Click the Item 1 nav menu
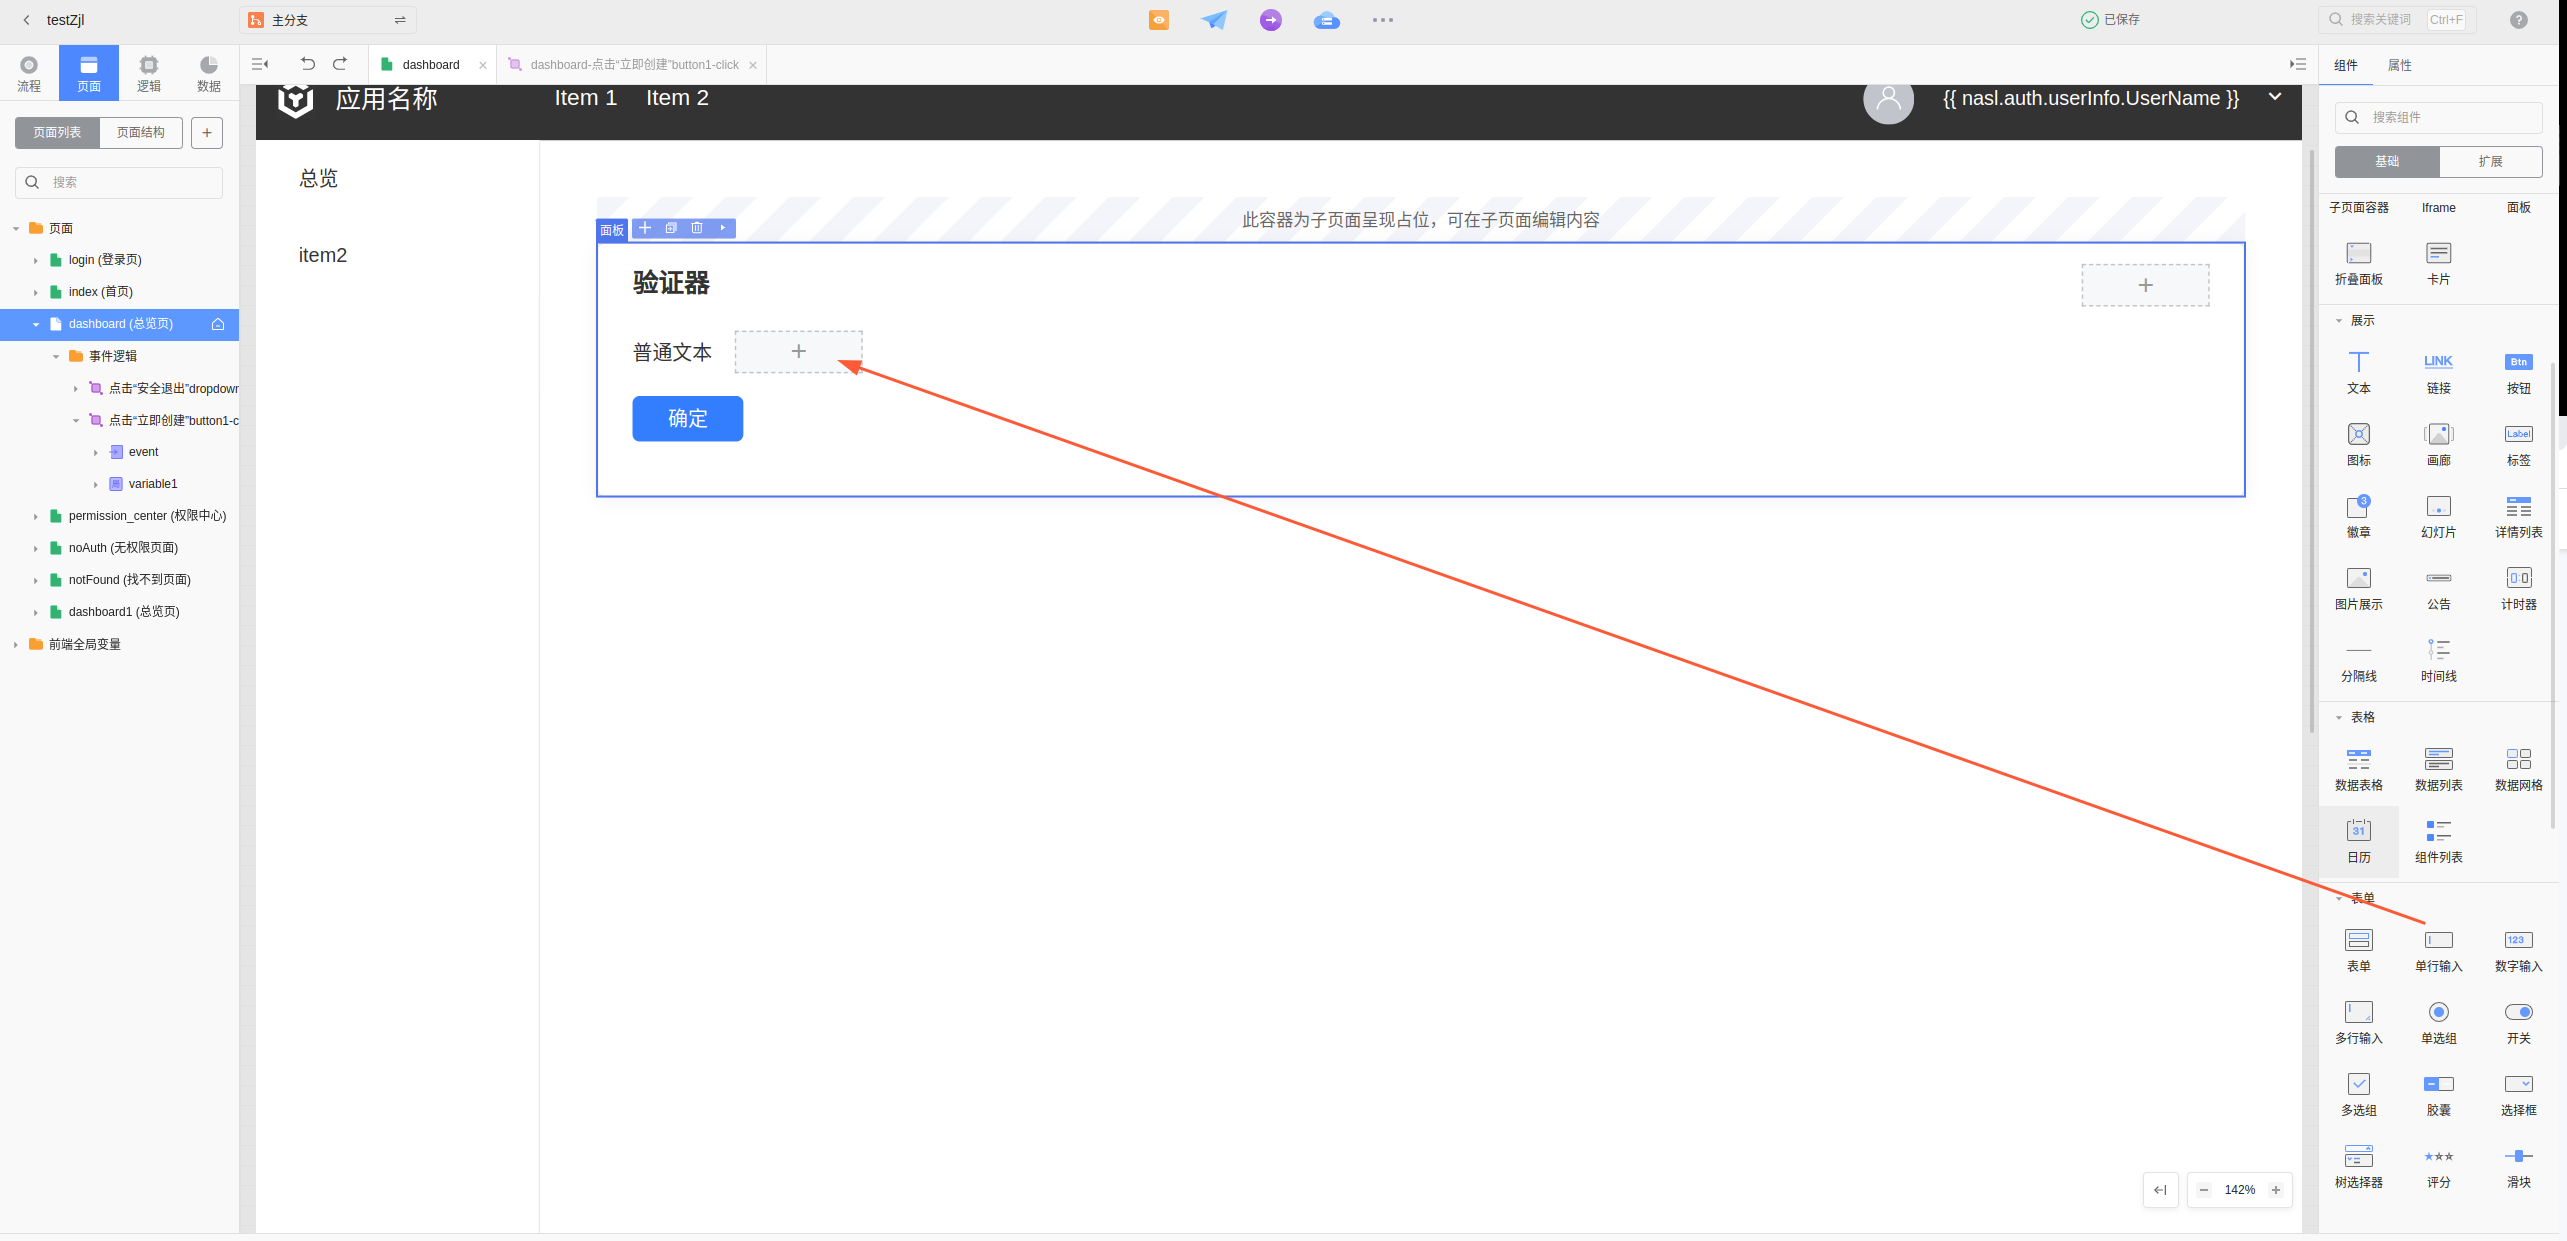Viewport: 2567px width, 1241px height. (x=586, y=98)
